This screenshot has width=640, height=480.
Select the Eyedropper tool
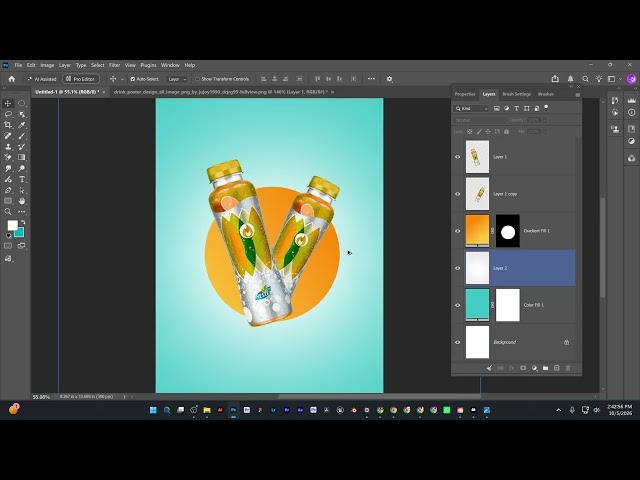pos(22,125)
